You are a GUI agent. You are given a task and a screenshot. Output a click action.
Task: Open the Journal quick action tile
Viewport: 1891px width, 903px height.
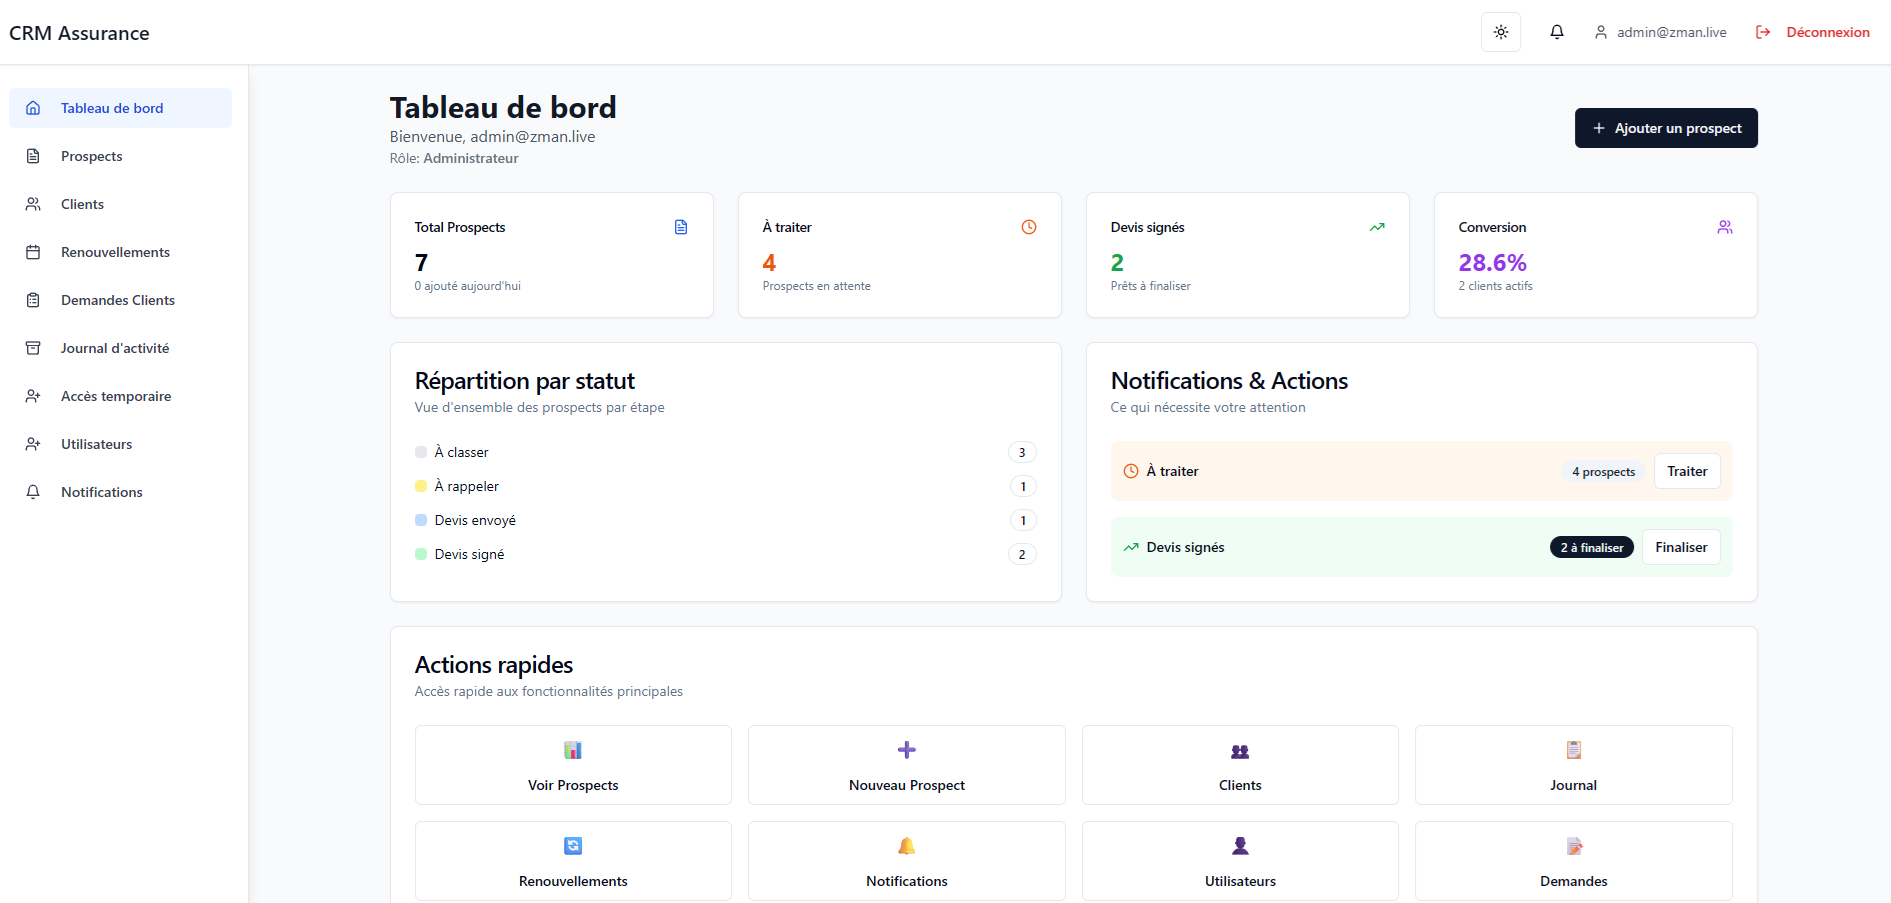pyautogui.click(x=1573, y=765)
